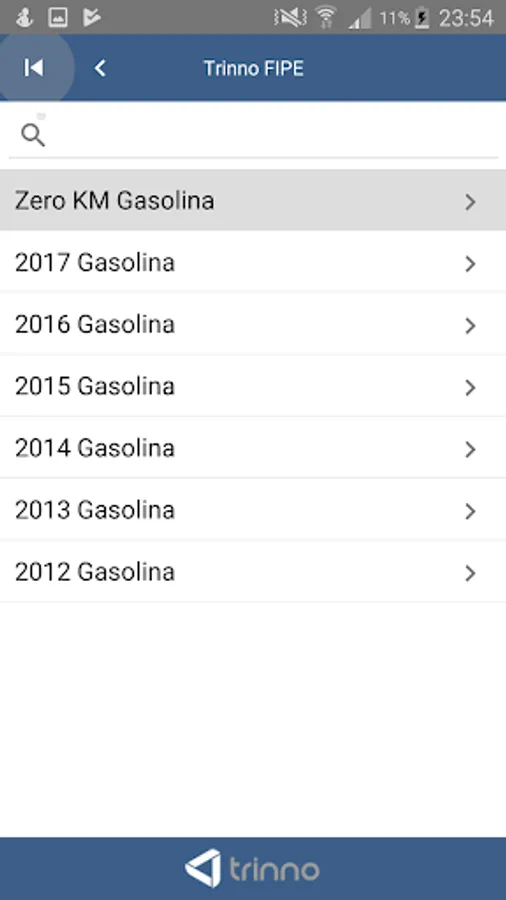Viewport: 506px width, 900px height.
Task: Tap the magnifier search icon
Action: point(33,136)
